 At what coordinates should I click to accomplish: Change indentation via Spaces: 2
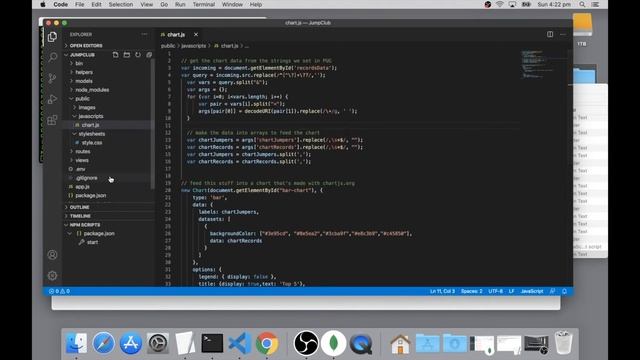471,291
